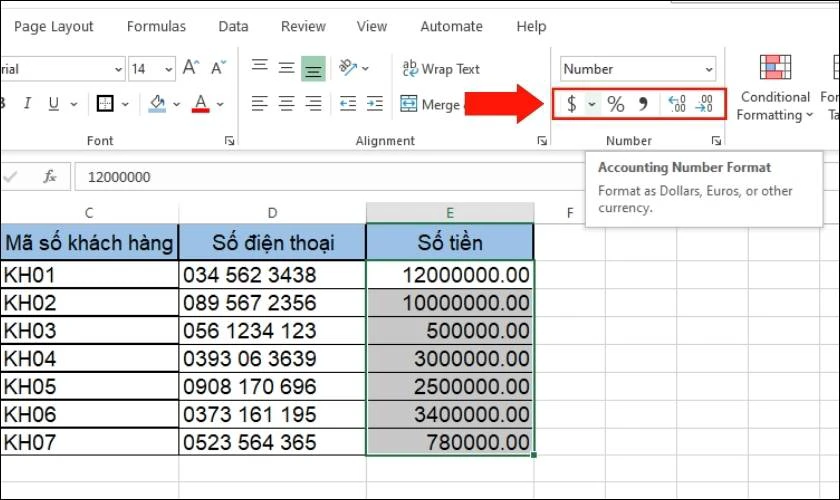Open the Number format combo box
Screen dimensions: 840x500
pos(638,69)
